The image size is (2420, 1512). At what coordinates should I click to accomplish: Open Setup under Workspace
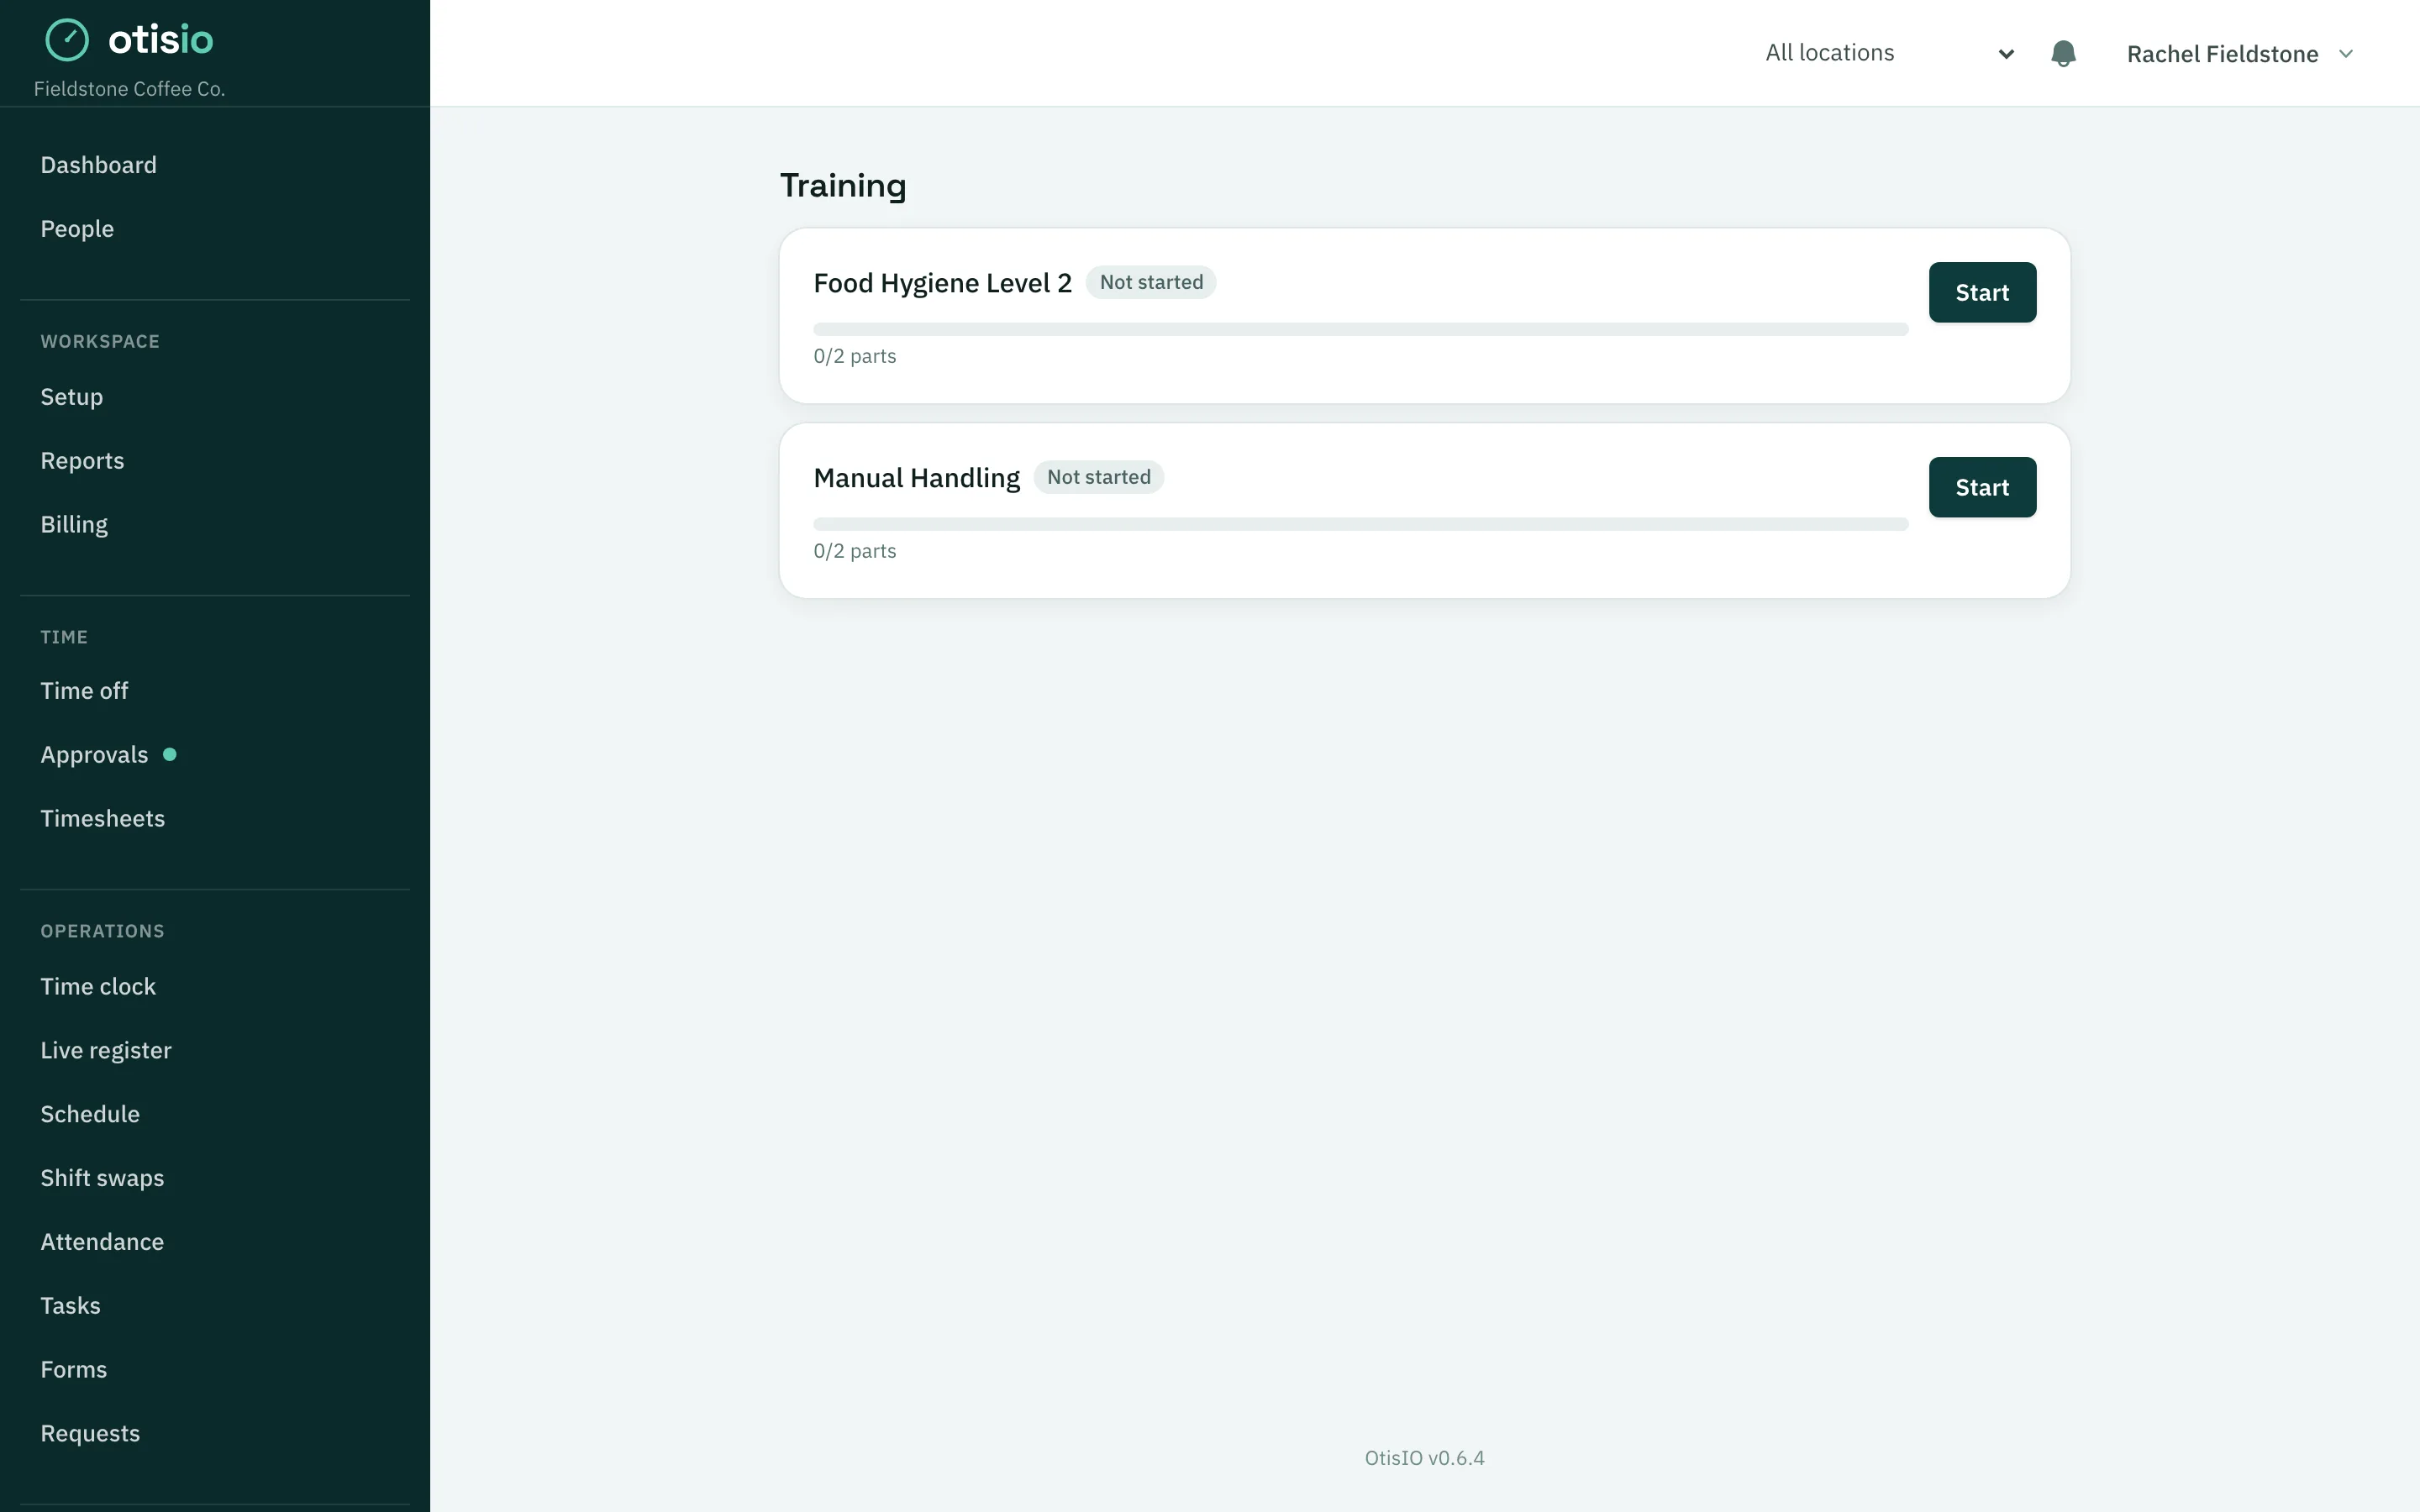click(72, 397)
